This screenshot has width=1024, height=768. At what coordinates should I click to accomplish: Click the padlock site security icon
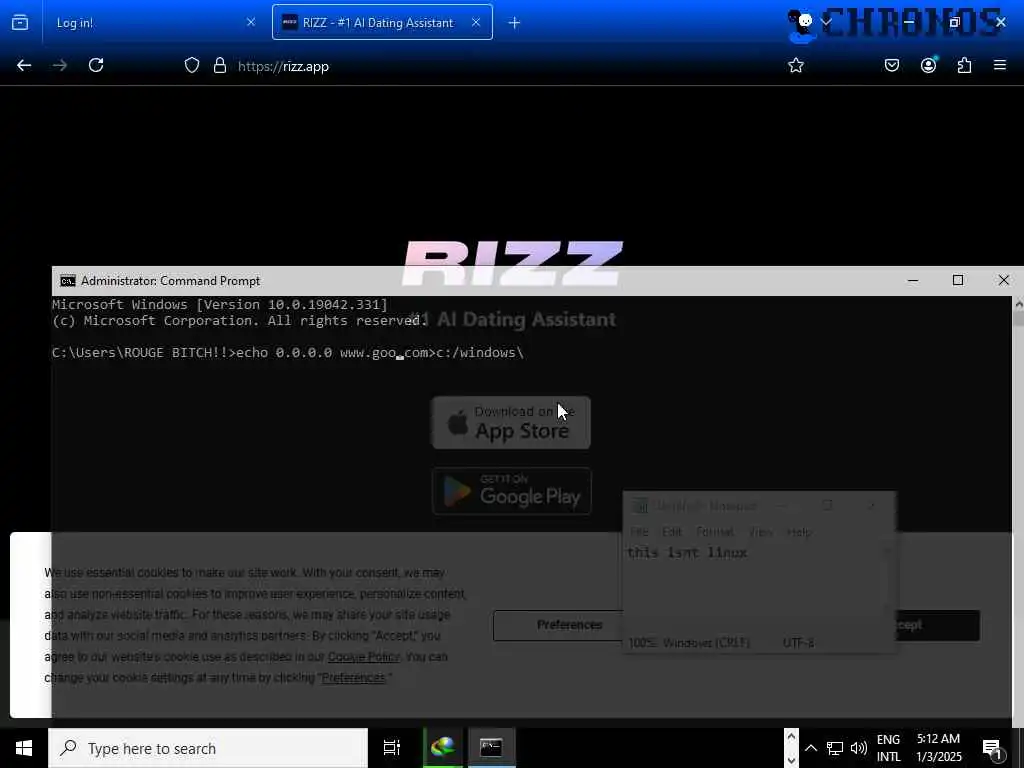[x=220, y=65]
